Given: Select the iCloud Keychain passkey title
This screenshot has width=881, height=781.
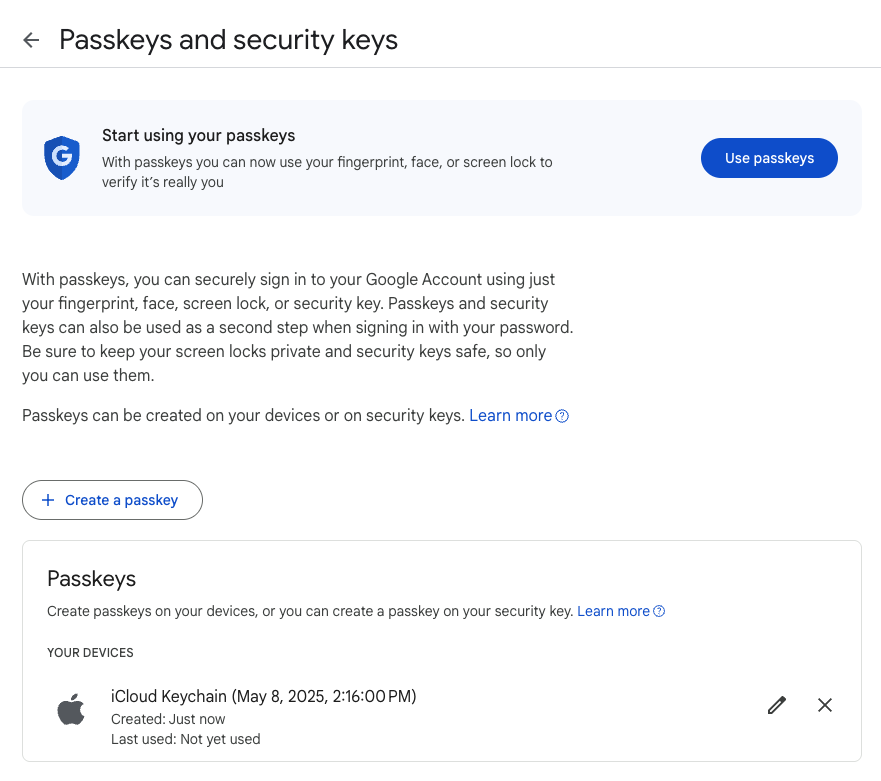Looking at the screenshot, I should [264, 696].
